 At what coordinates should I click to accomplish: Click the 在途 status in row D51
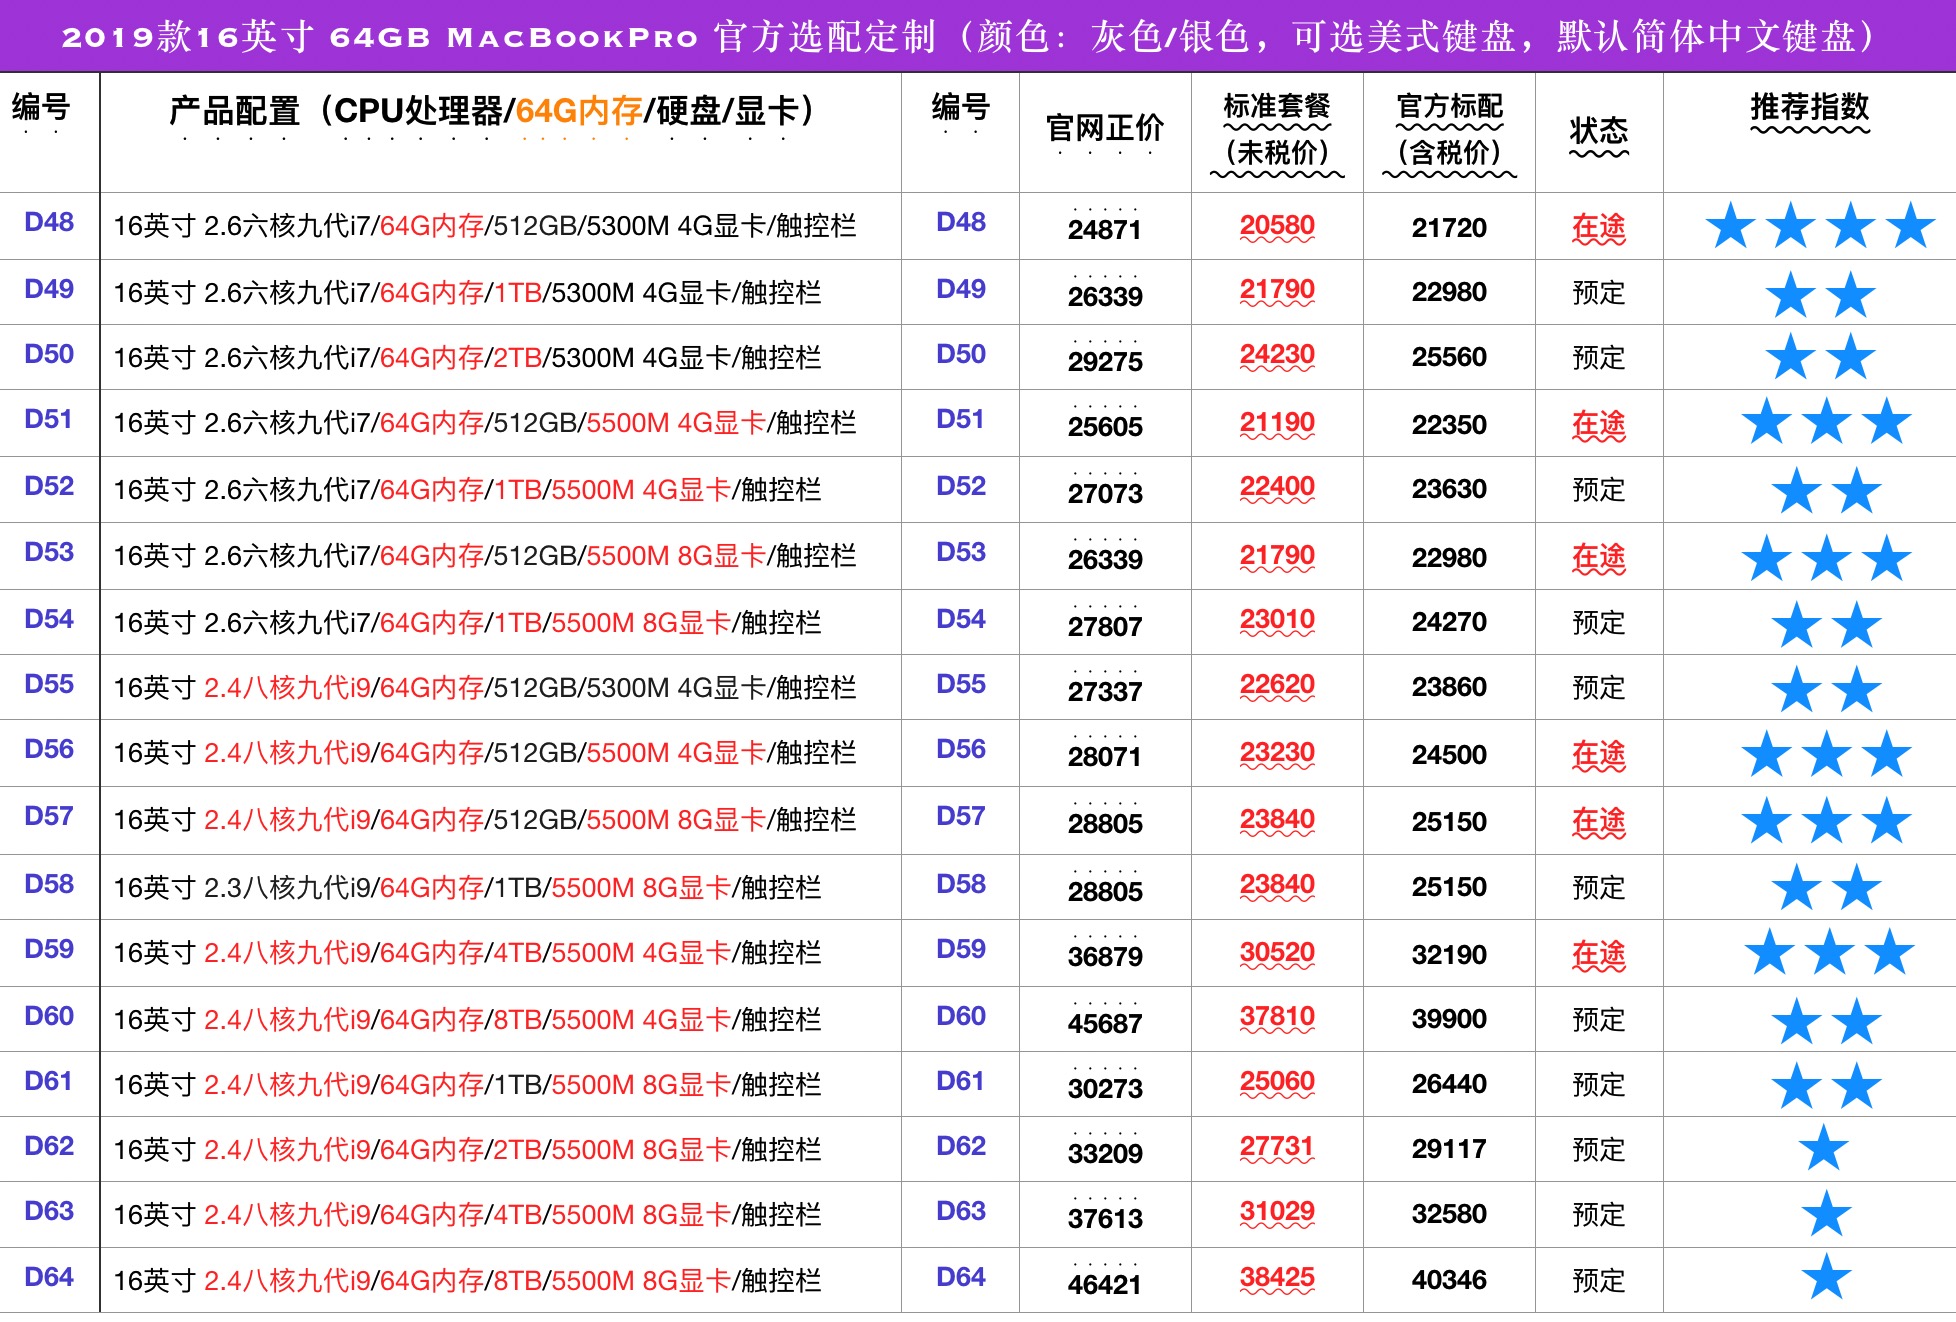[x=1599, y=425]
